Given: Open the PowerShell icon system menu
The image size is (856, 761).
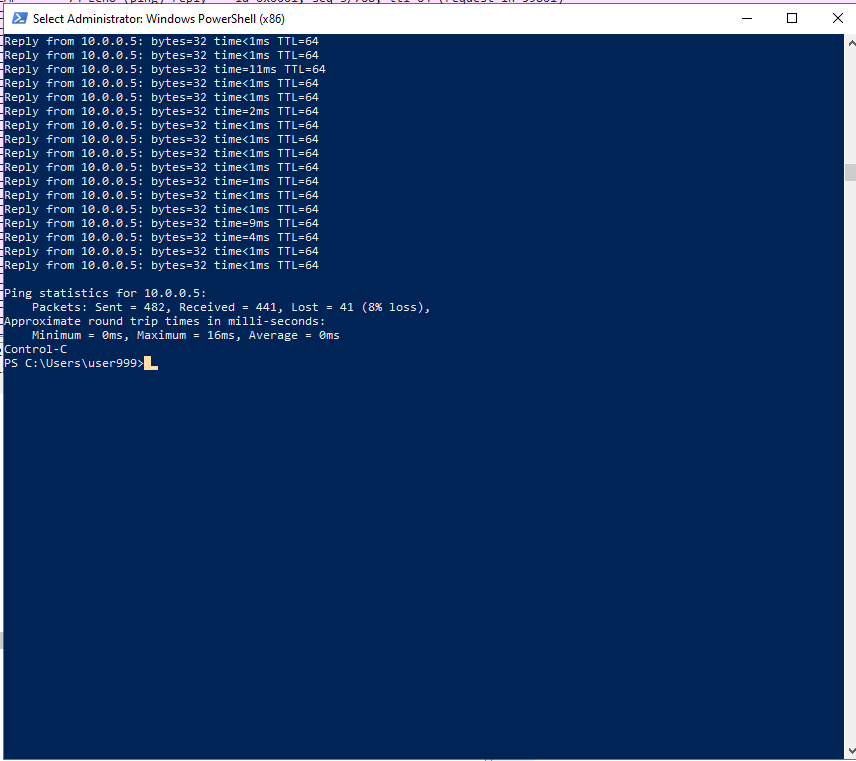Looking at the screenshot, I should click(20, 19).
